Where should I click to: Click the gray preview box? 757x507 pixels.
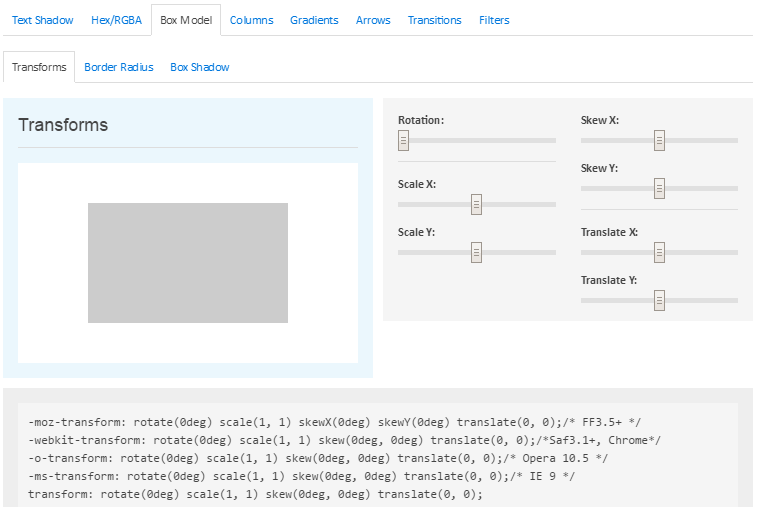(188, 263)
